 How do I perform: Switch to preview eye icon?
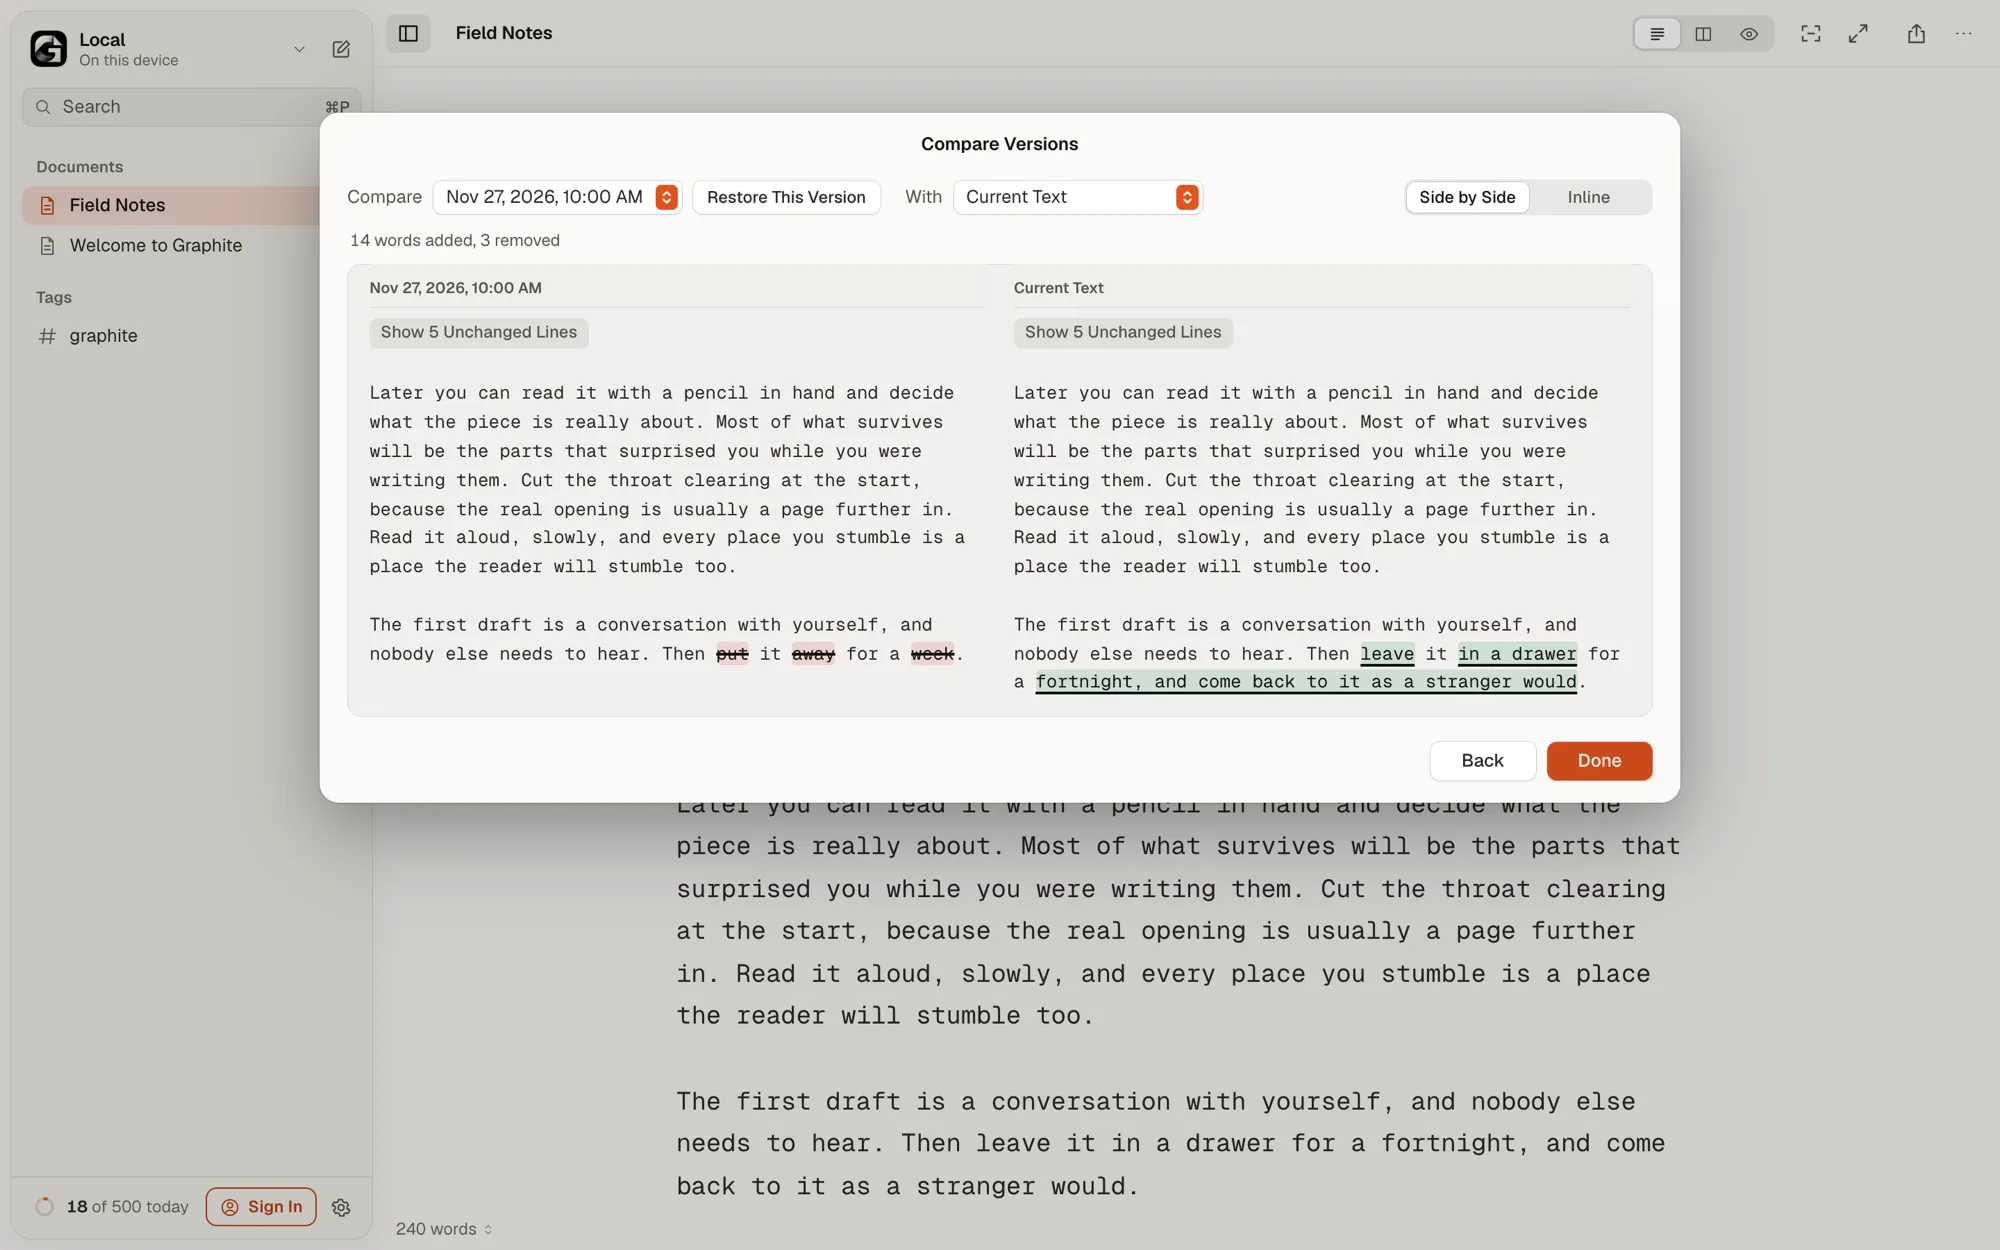[x=1749, y=34]
